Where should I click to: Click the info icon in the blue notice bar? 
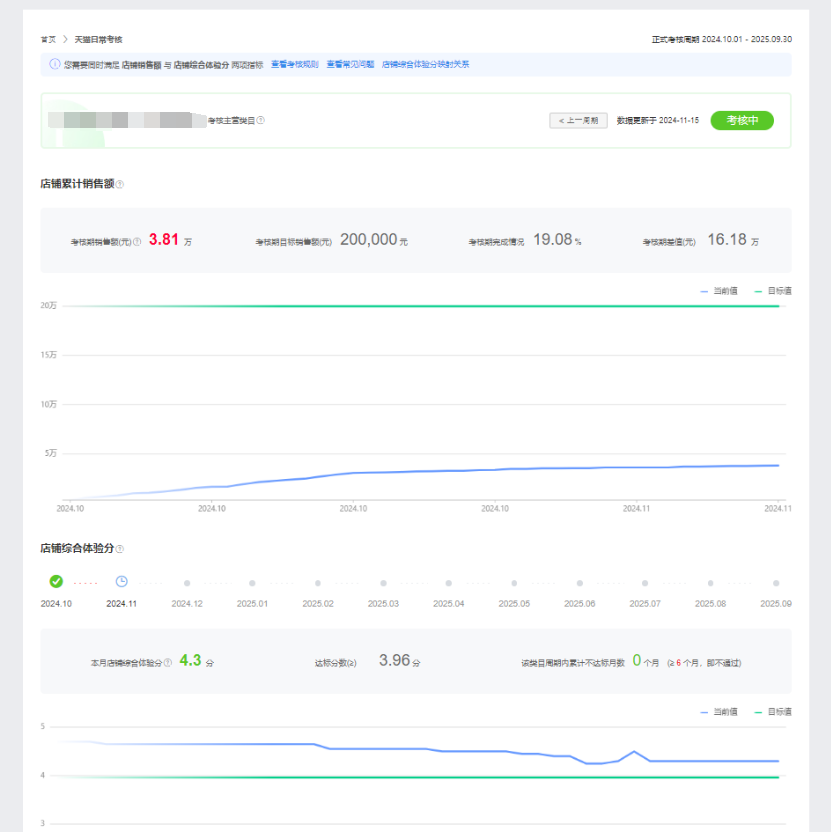(x=54, y=65)
